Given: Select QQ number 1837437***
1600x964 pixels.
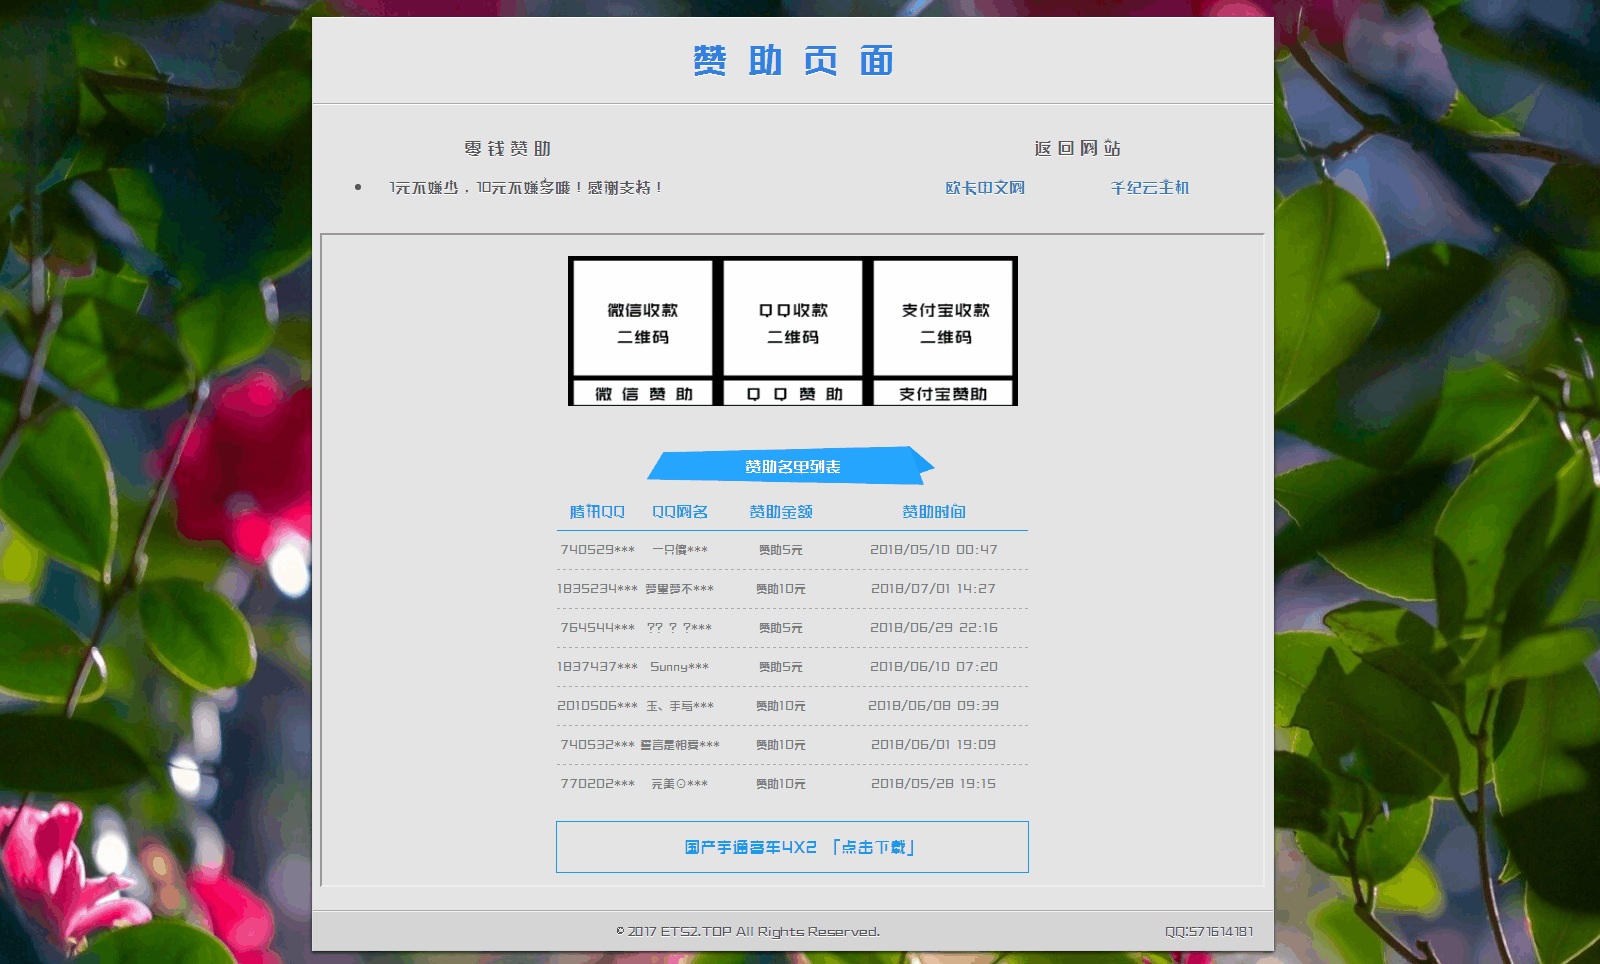Looking at the screenshot, I should point(597,666).
